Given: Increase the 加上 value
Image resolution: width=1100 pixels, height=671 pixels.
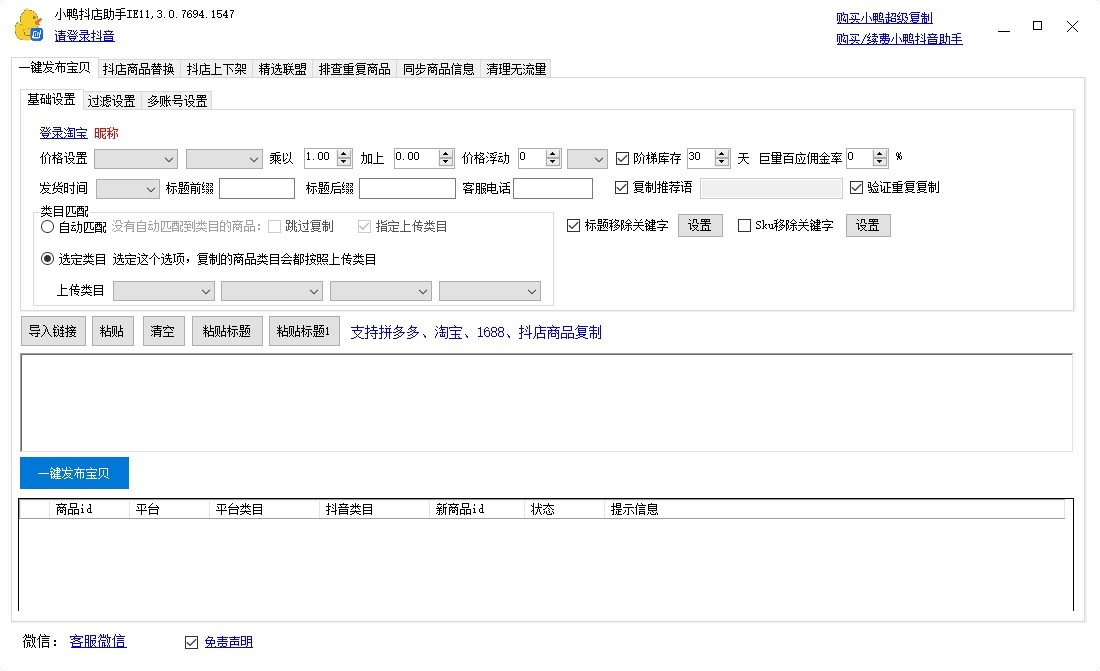Looking at the screenshot, I should (445, 154).
